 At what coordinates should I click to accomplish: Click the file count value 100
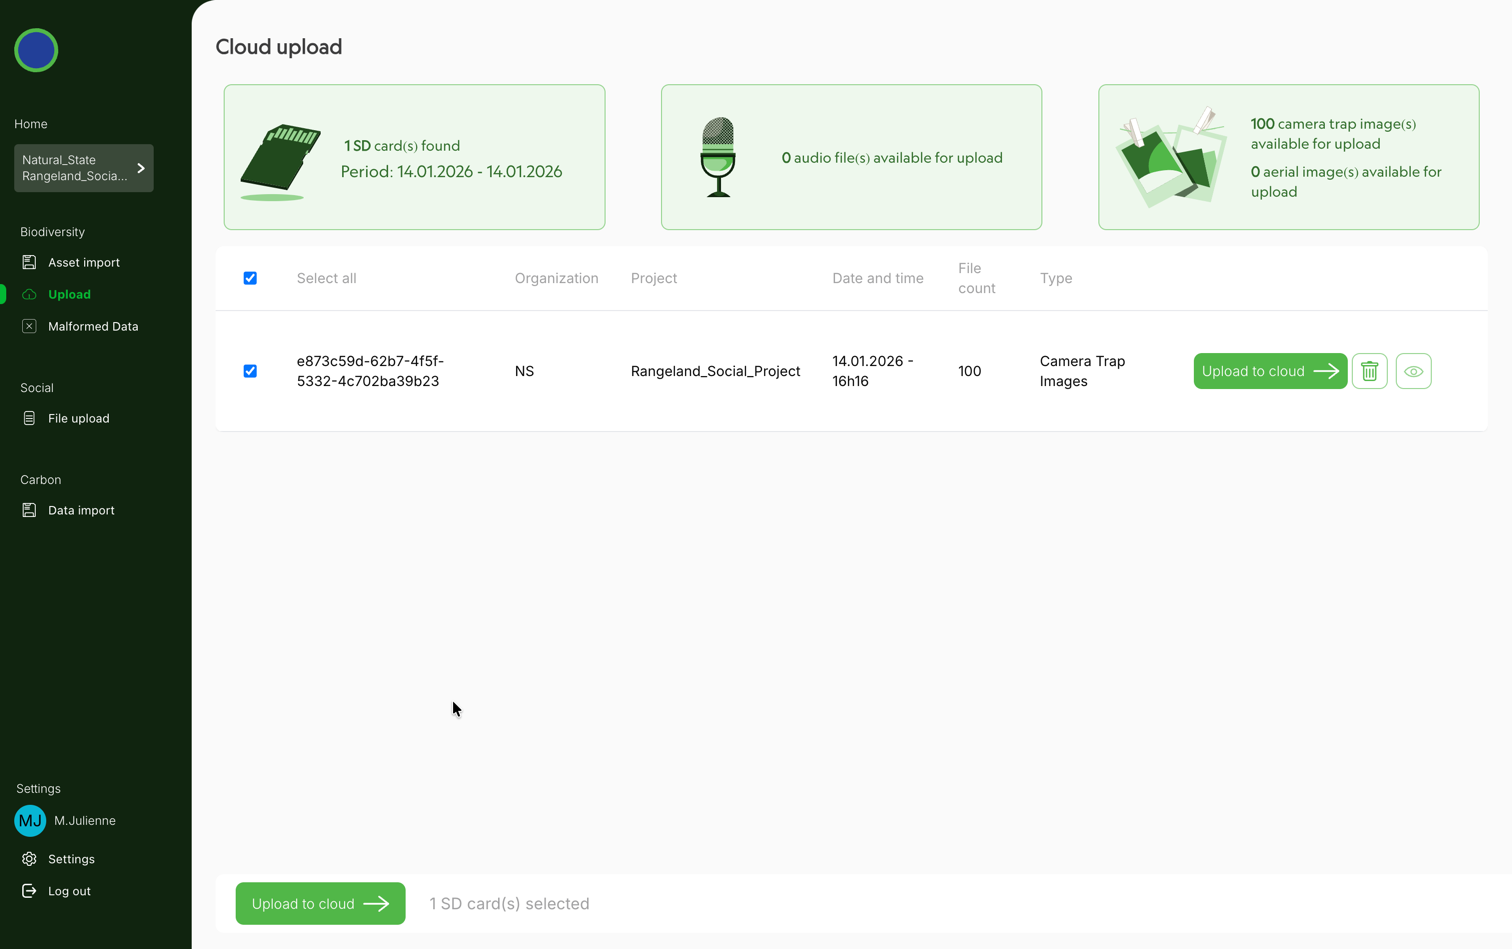970,371
